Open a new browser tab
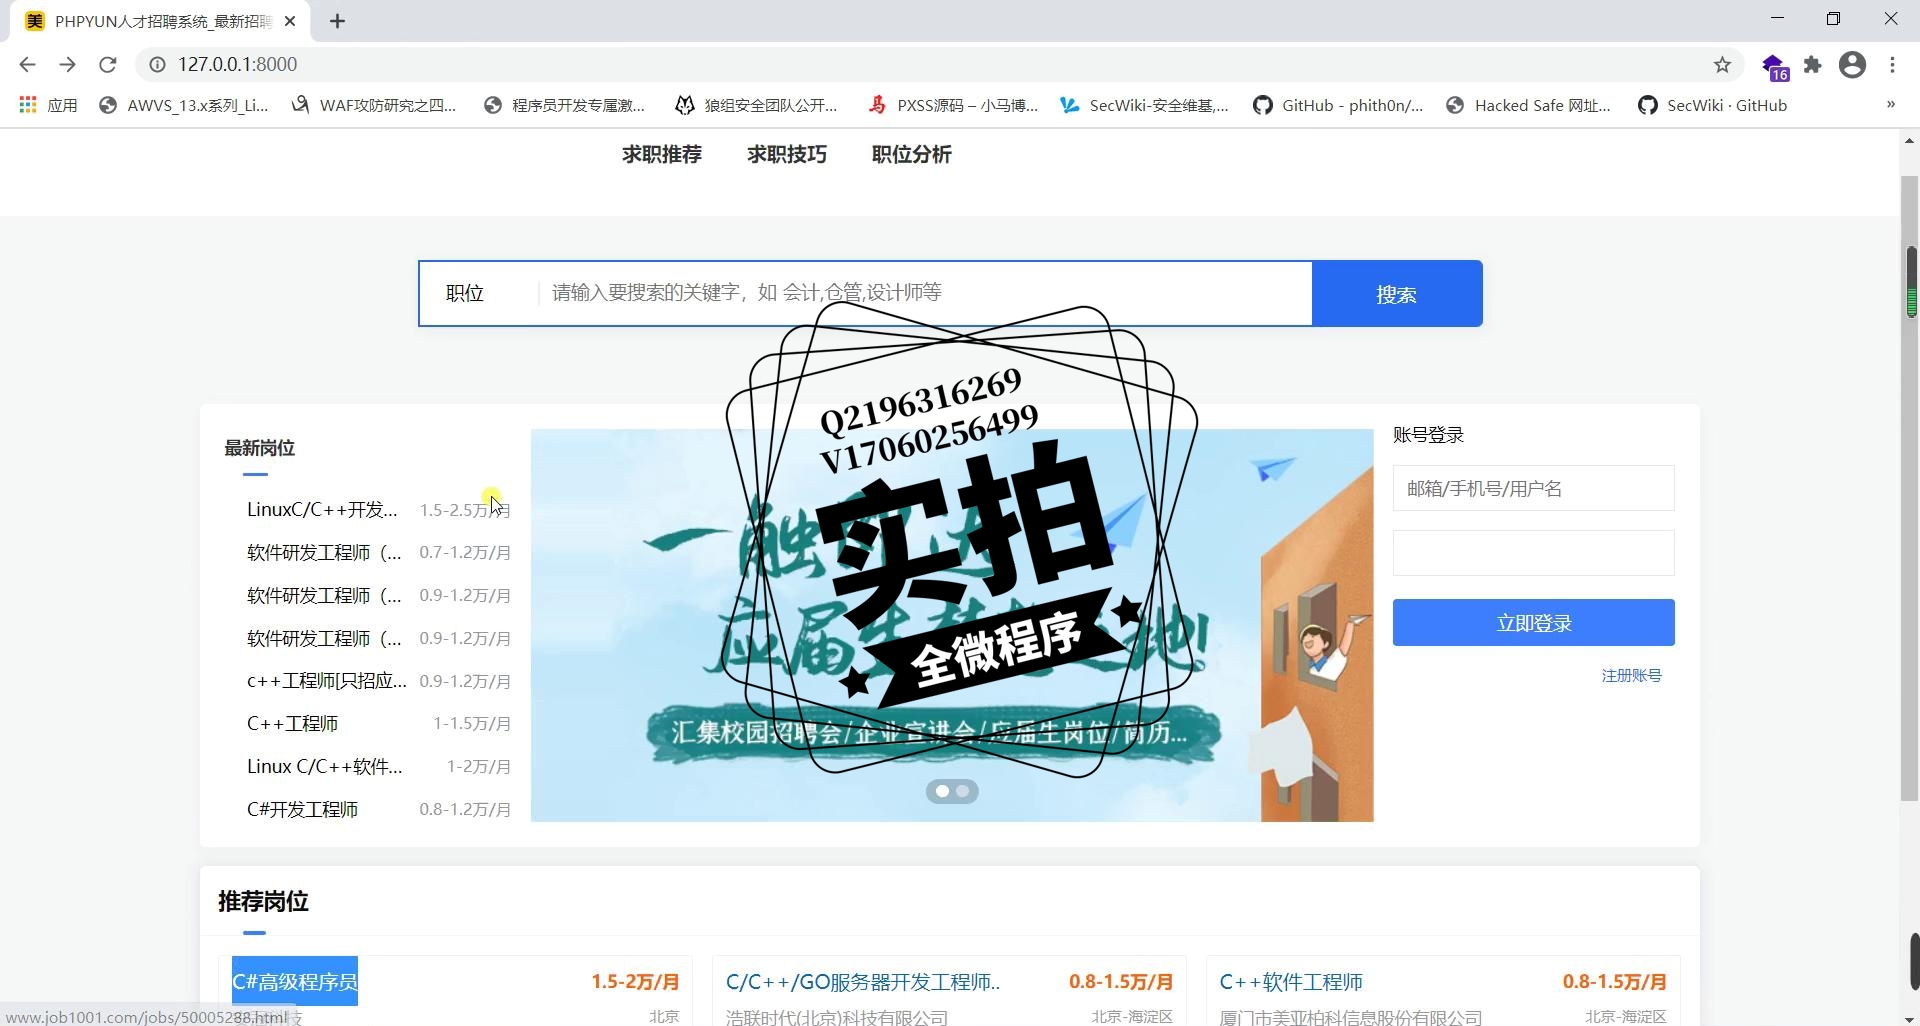The width and height of the screenshot is (1920, 1026). point(337,21)
